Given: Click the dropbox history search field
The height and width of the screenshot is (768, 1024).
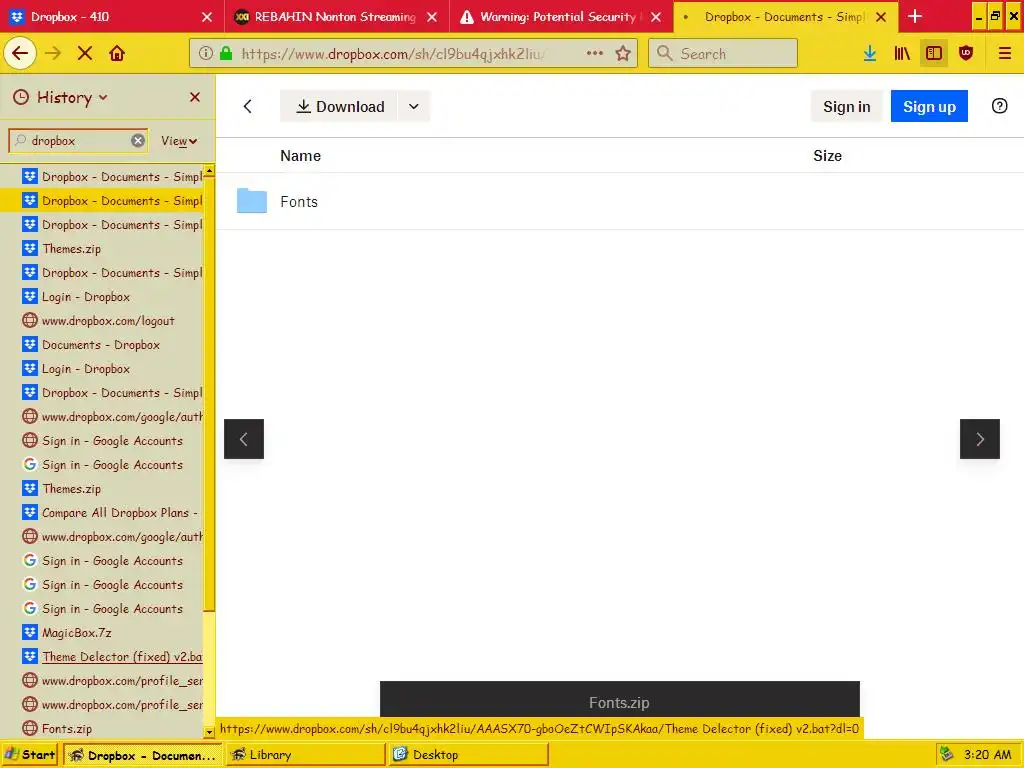Looking at the screenshot, I should click(x=78, y=140).
